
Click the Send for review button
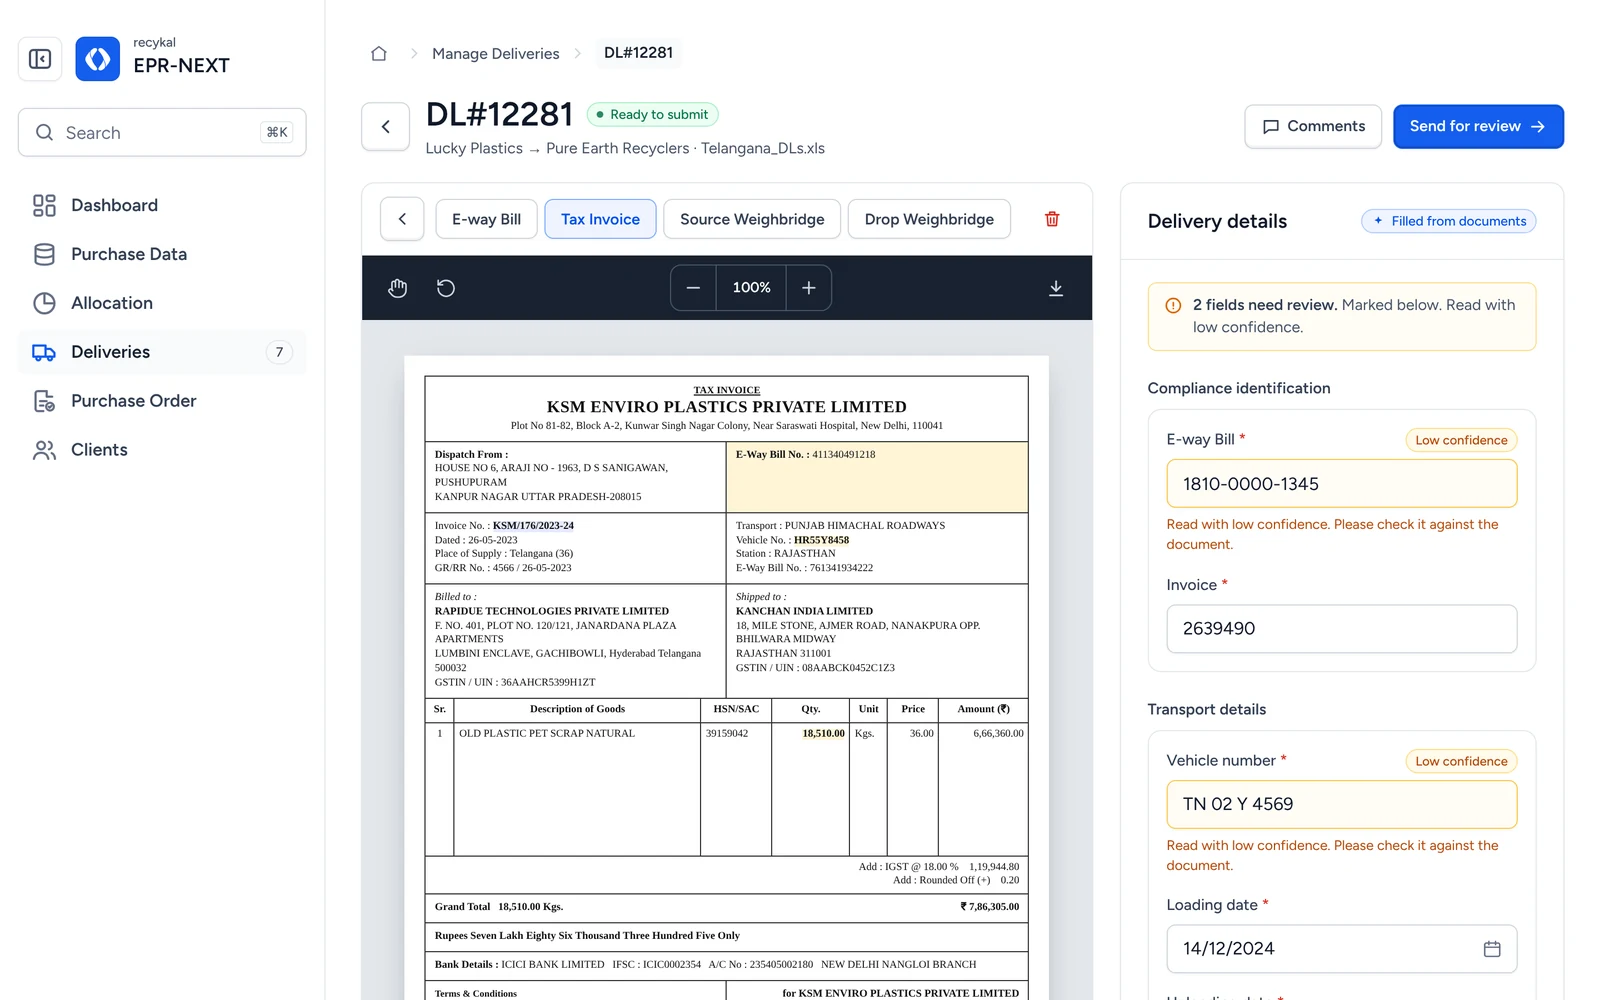(x=1478, y=127)
